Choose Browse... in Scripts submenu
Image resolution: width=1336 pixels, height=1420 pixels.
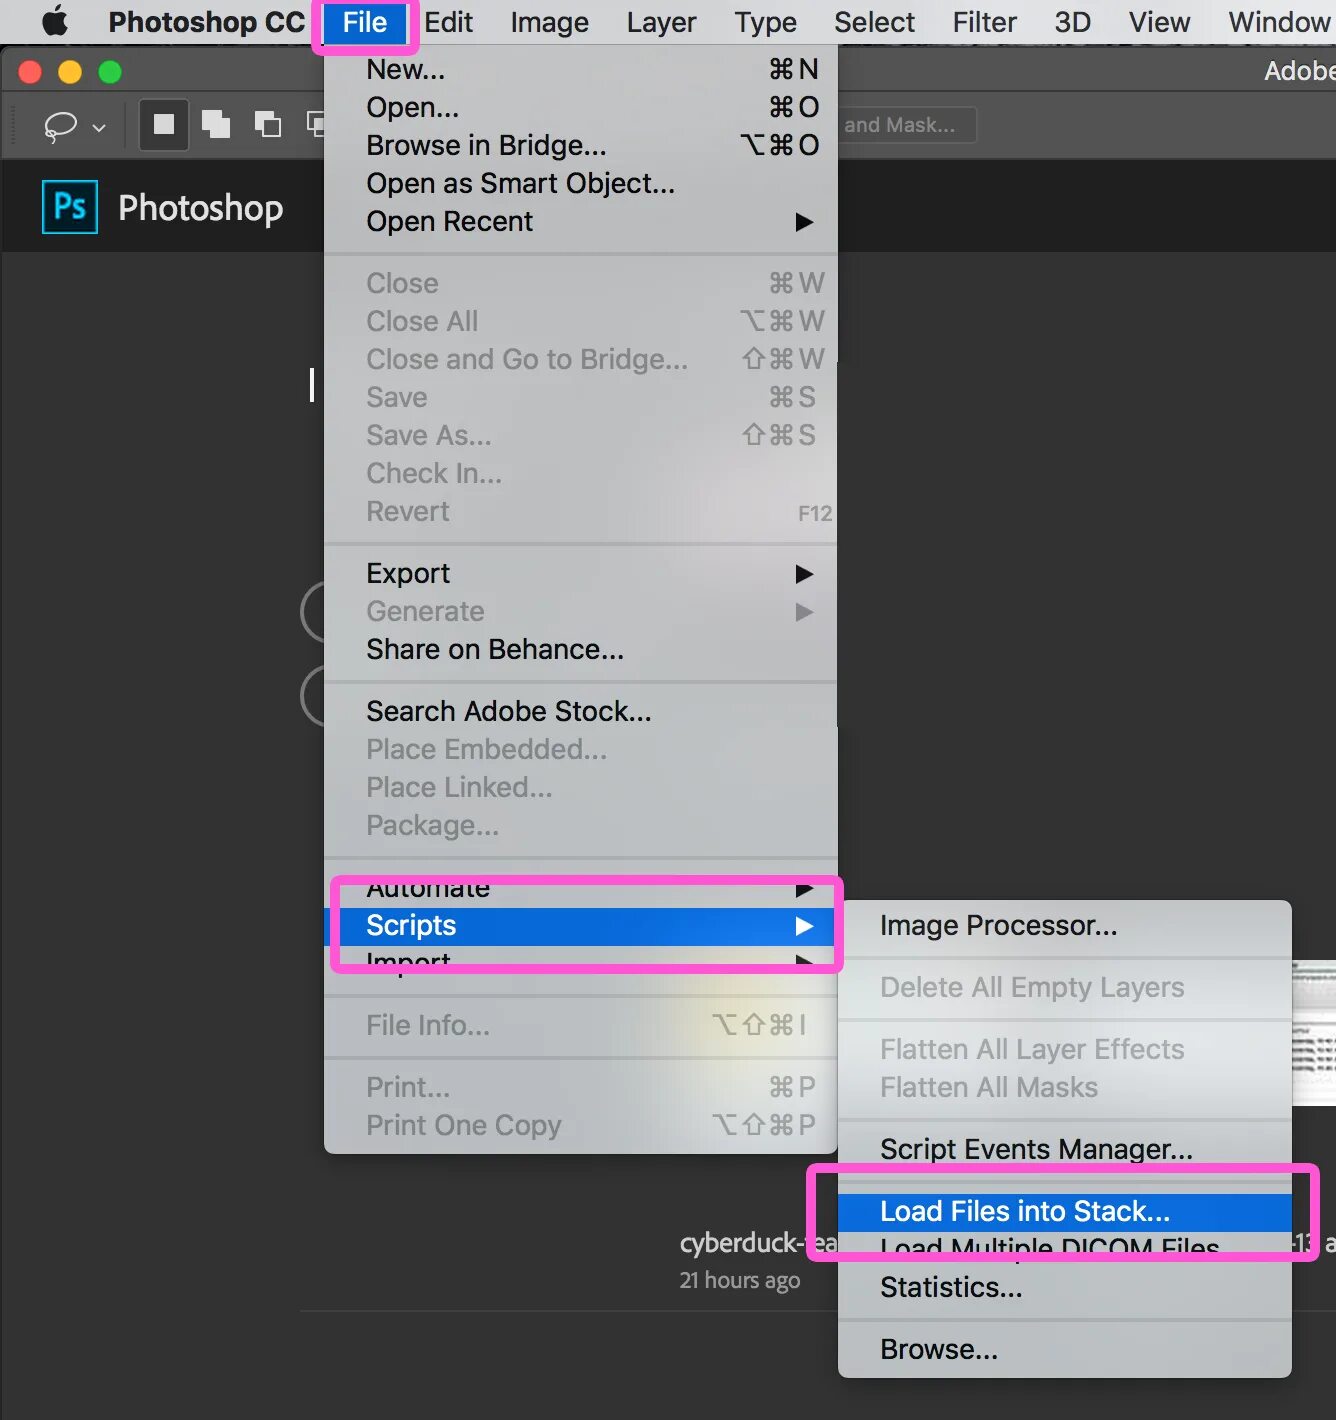[x=1065, y=1350]
